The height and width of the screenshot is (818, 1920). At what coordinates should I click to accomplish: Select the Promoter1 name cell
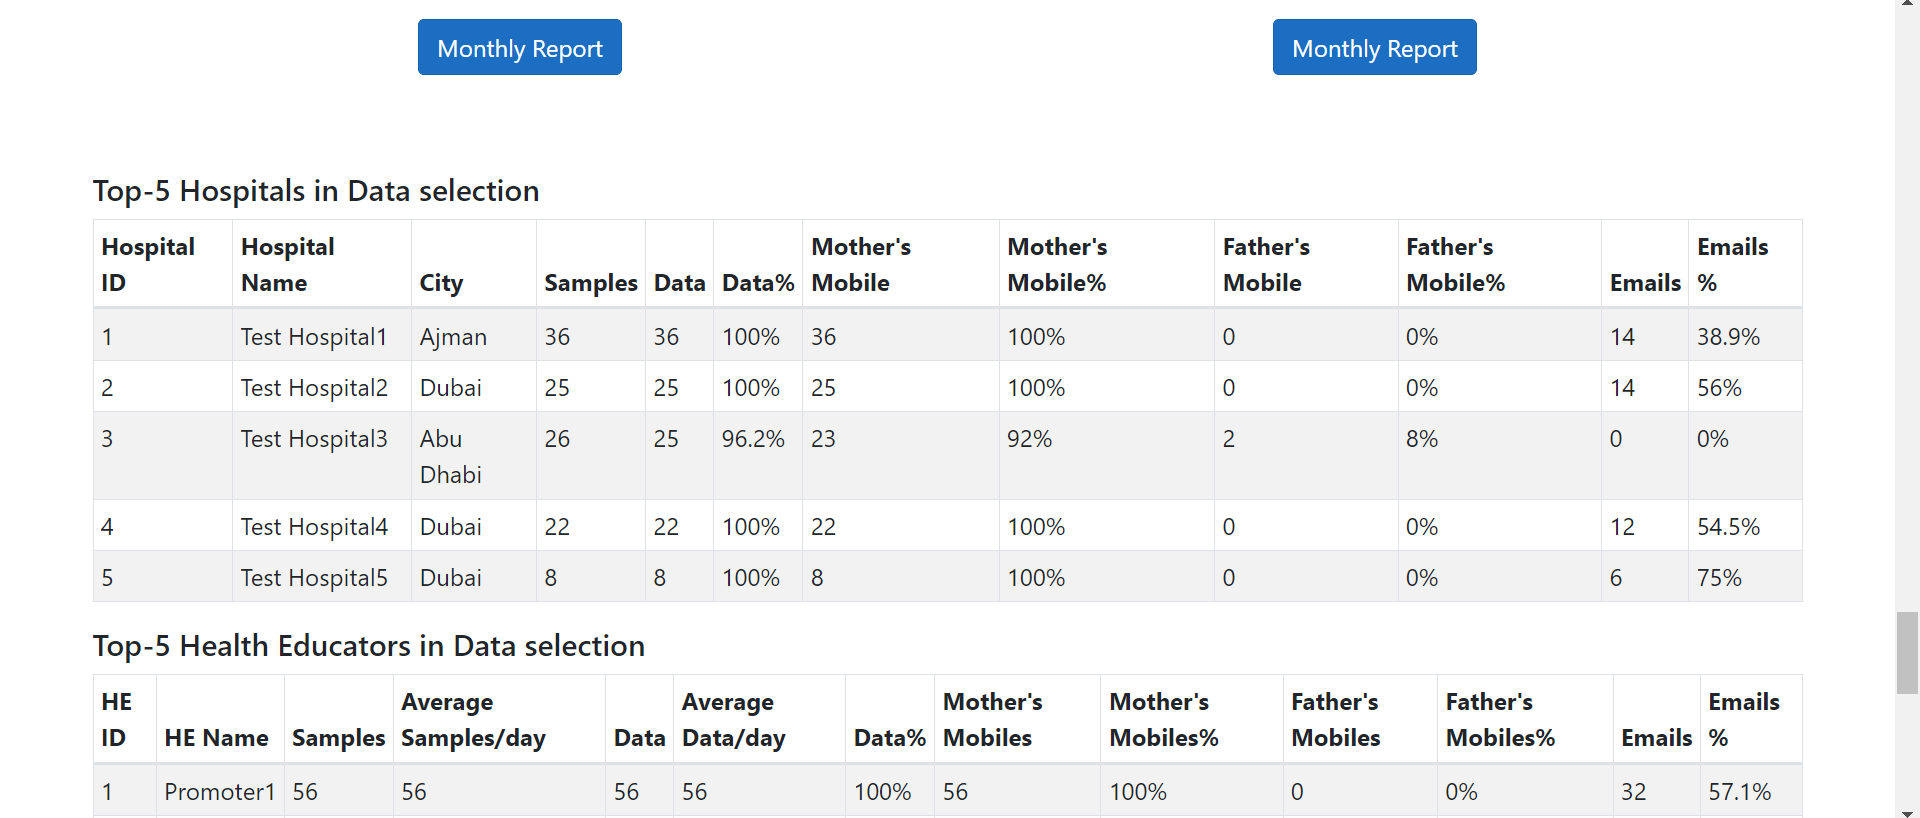coord(219,792)
